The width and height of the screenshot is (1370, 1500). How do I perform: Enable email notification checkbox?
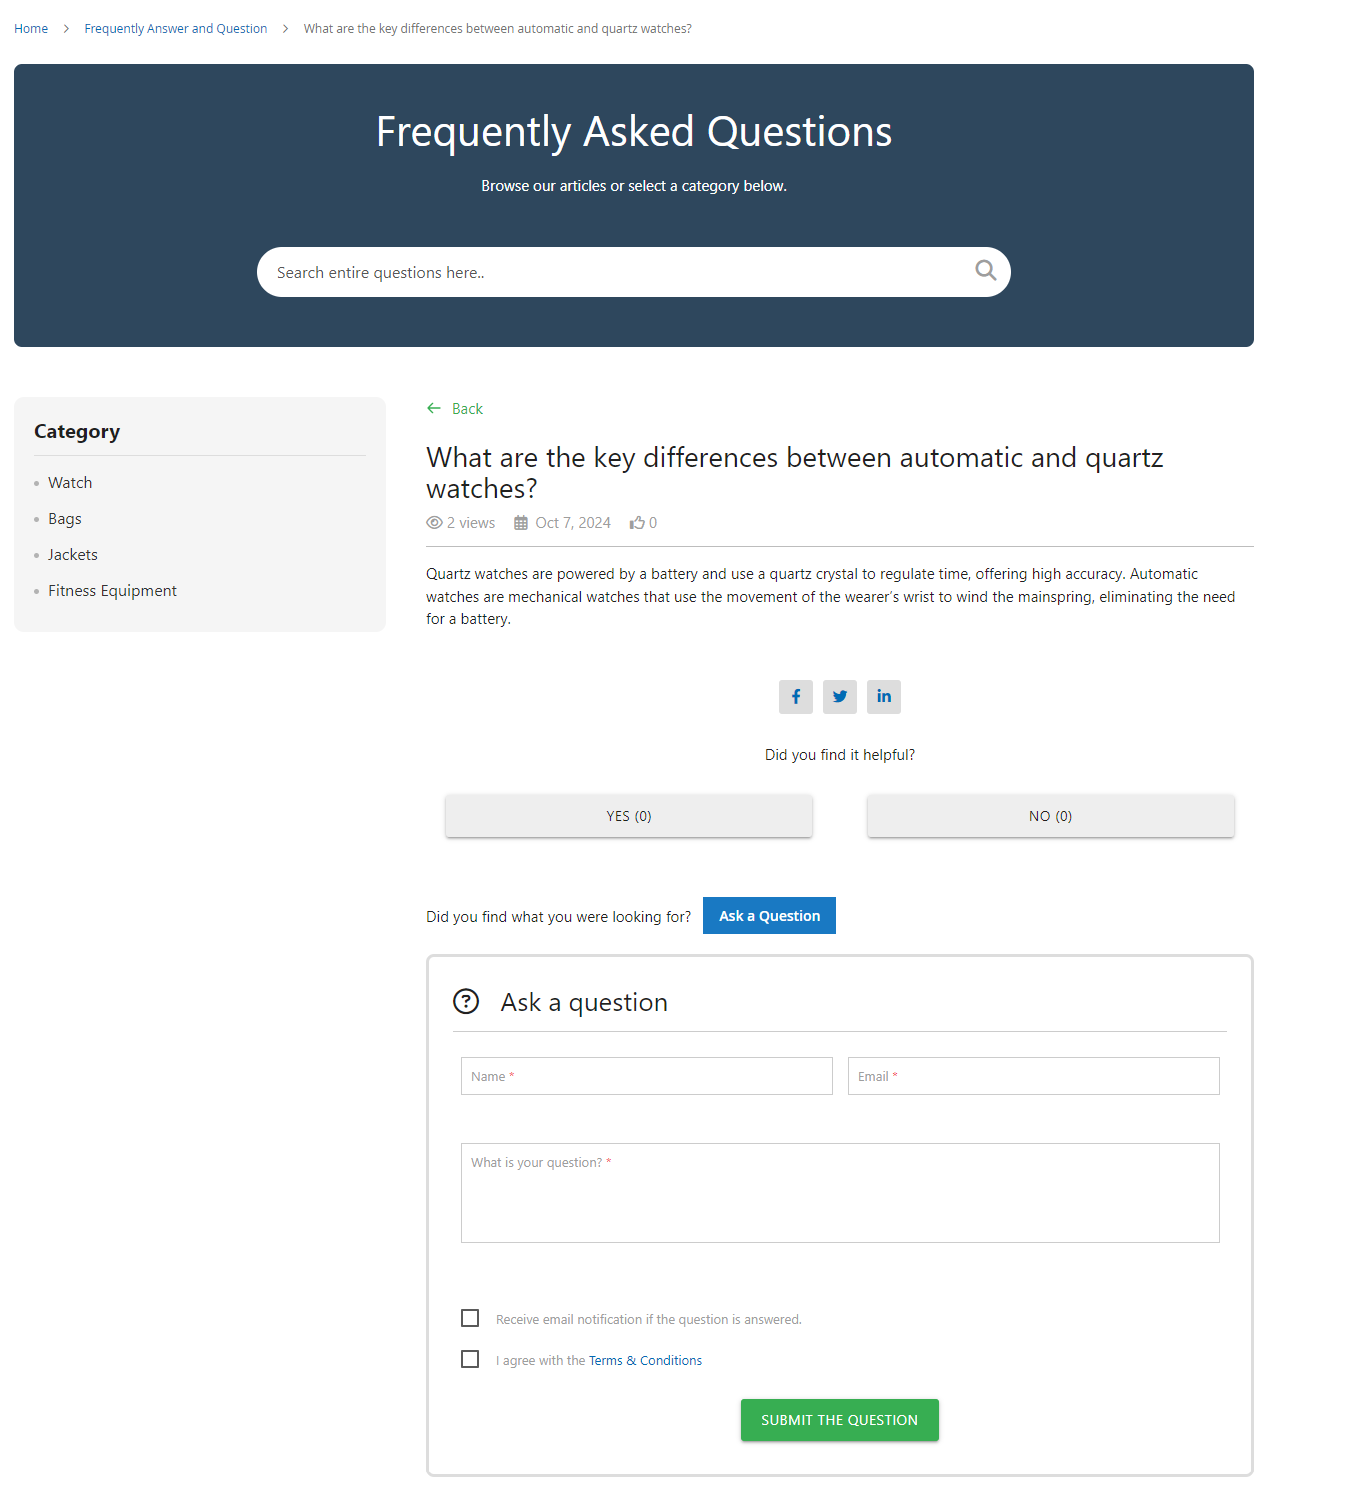pyautogui.click(x=470, y=1318)
